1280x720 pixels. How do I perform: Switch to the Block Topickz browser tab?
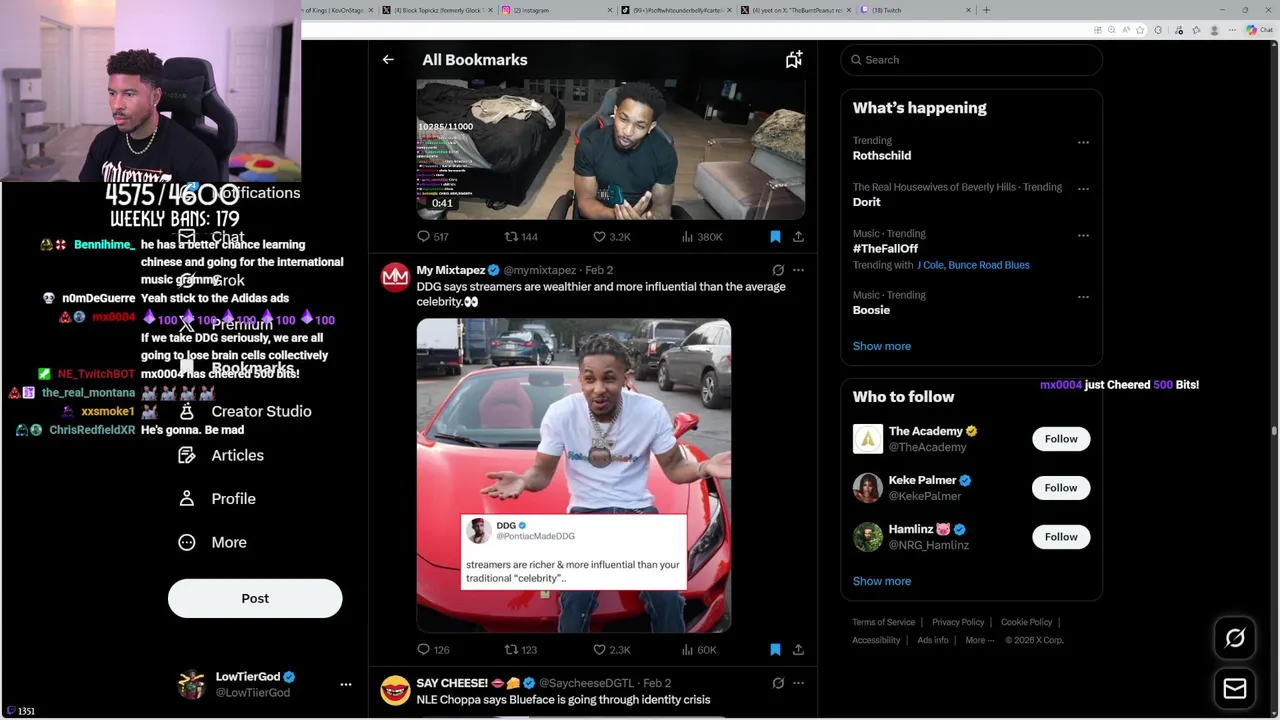[x=437, y=10]
